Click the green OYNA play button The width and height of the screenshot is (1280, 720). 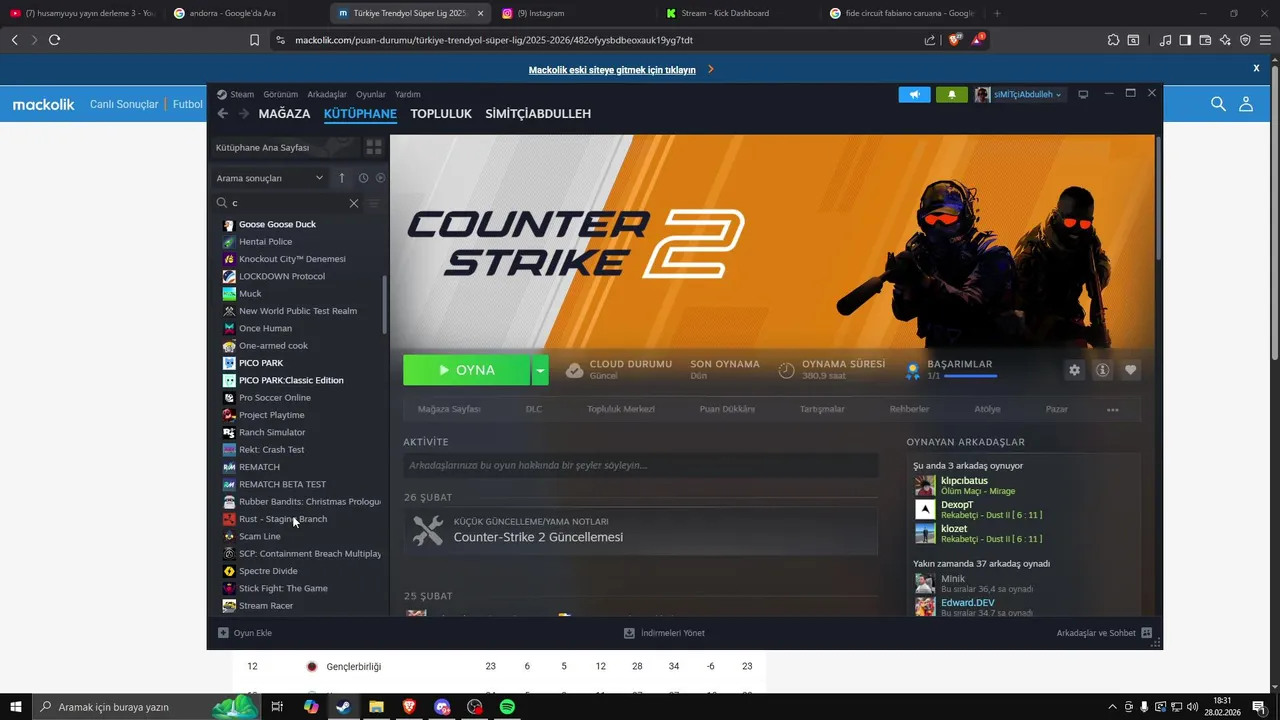click(x=466, y=370)
